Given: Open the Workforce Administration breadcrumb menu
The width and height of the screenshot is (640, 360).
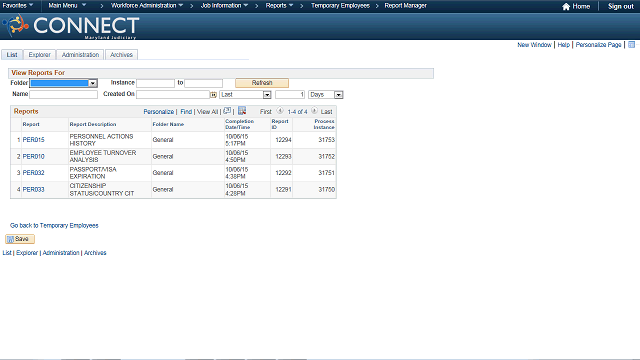Looking at the screenshot, I should 147,6.
